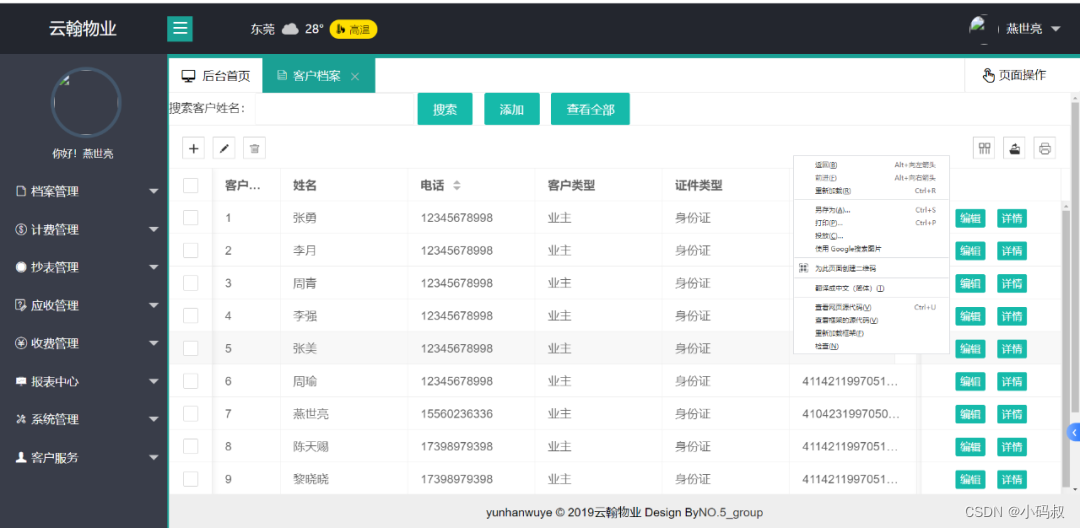Check the box for row 李月

[x=191, y=251]
